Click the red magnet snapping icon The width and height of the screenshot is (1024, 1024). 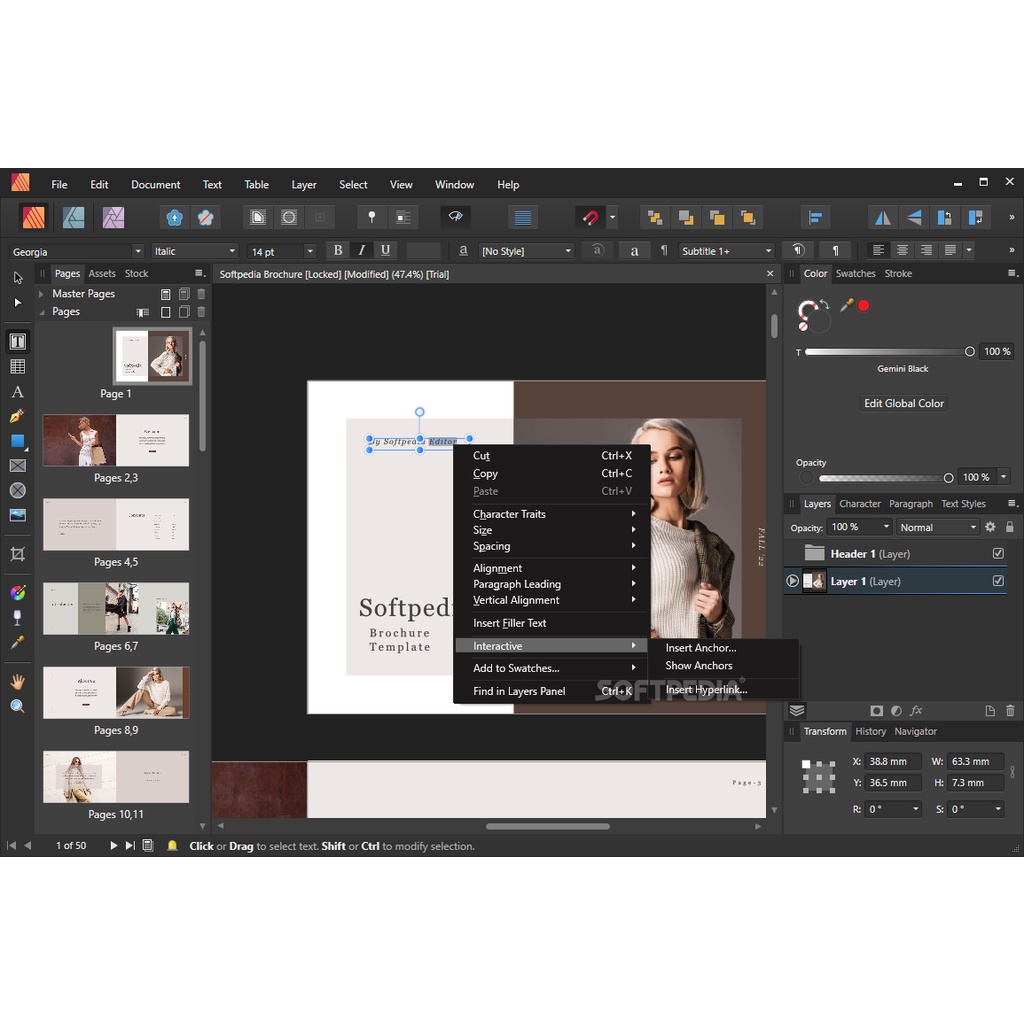(591, 217)
